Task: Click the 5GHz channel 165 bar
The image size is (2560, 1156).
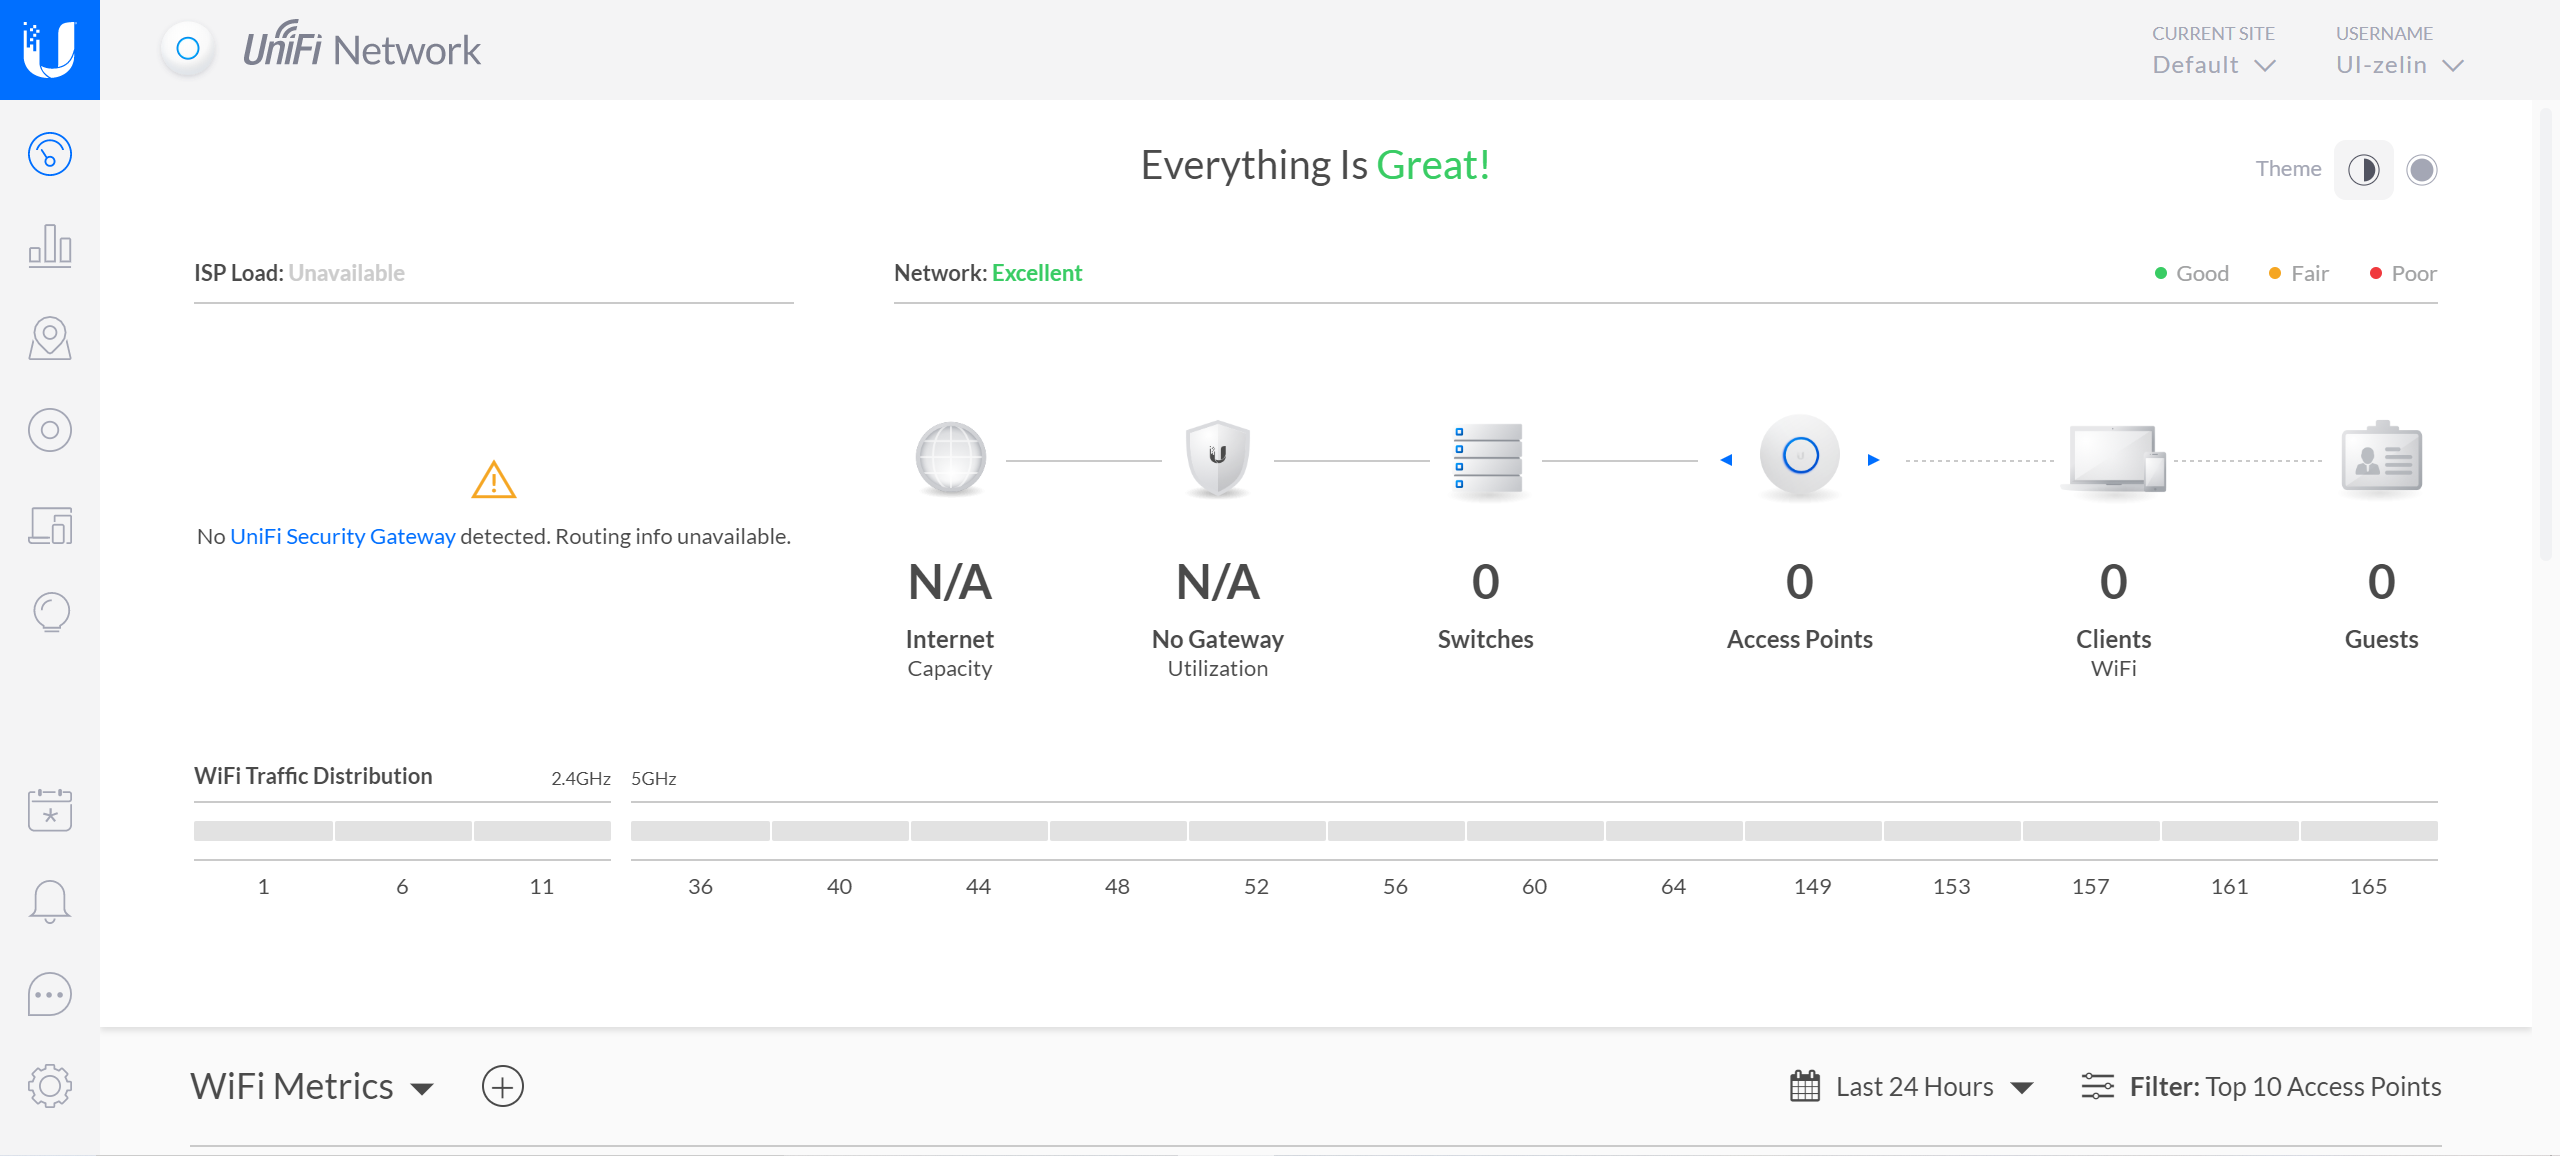Action: [x=2369, y=831]
